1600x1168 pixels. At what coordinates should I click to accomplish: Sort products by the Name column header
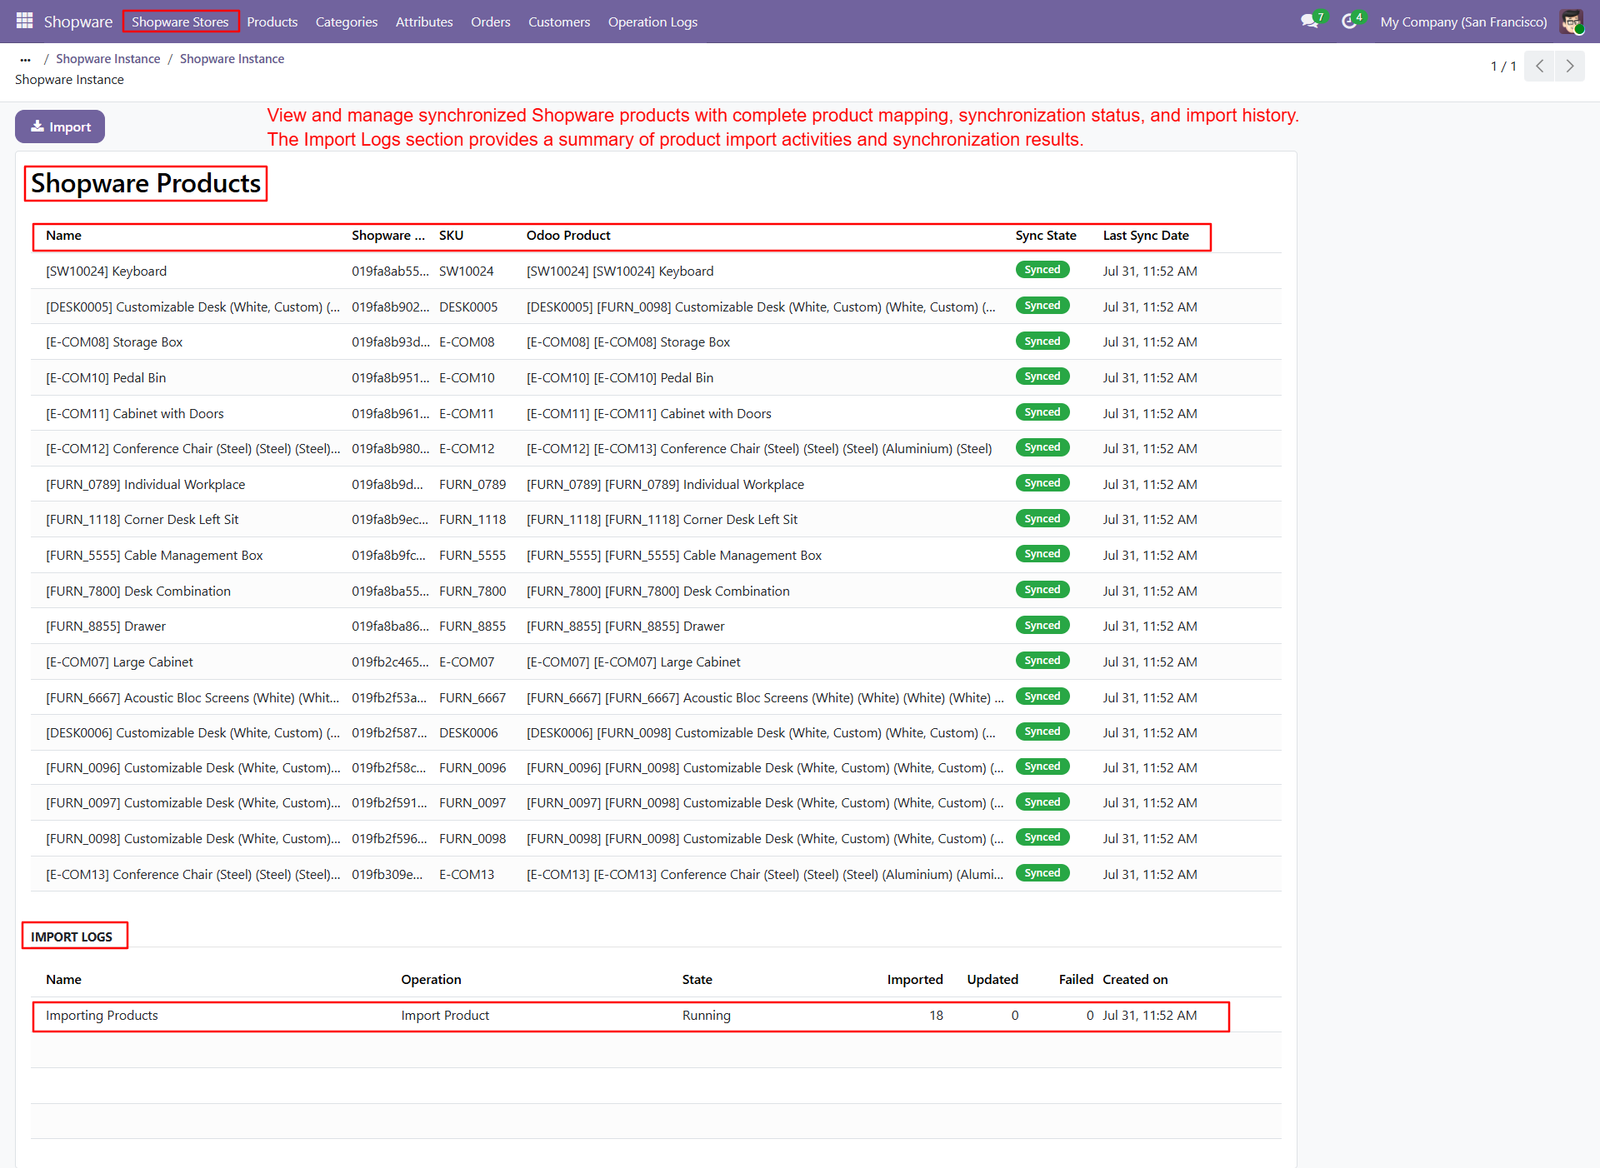click(64, 236)
